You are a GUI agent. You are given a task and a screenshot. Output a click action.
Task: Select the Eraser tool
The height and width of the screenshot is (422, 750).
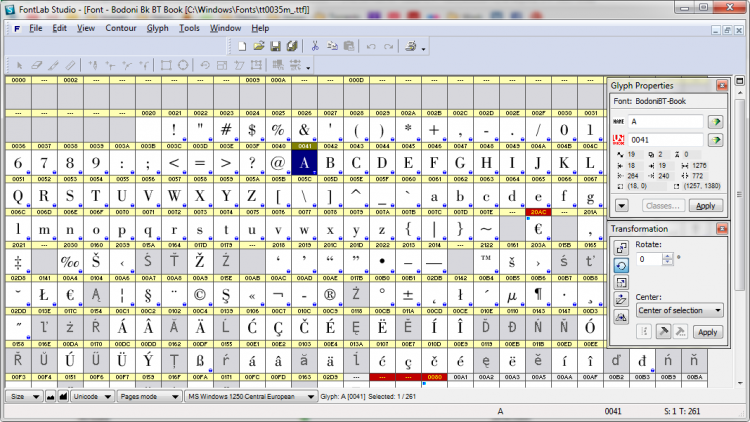(36, 65)
